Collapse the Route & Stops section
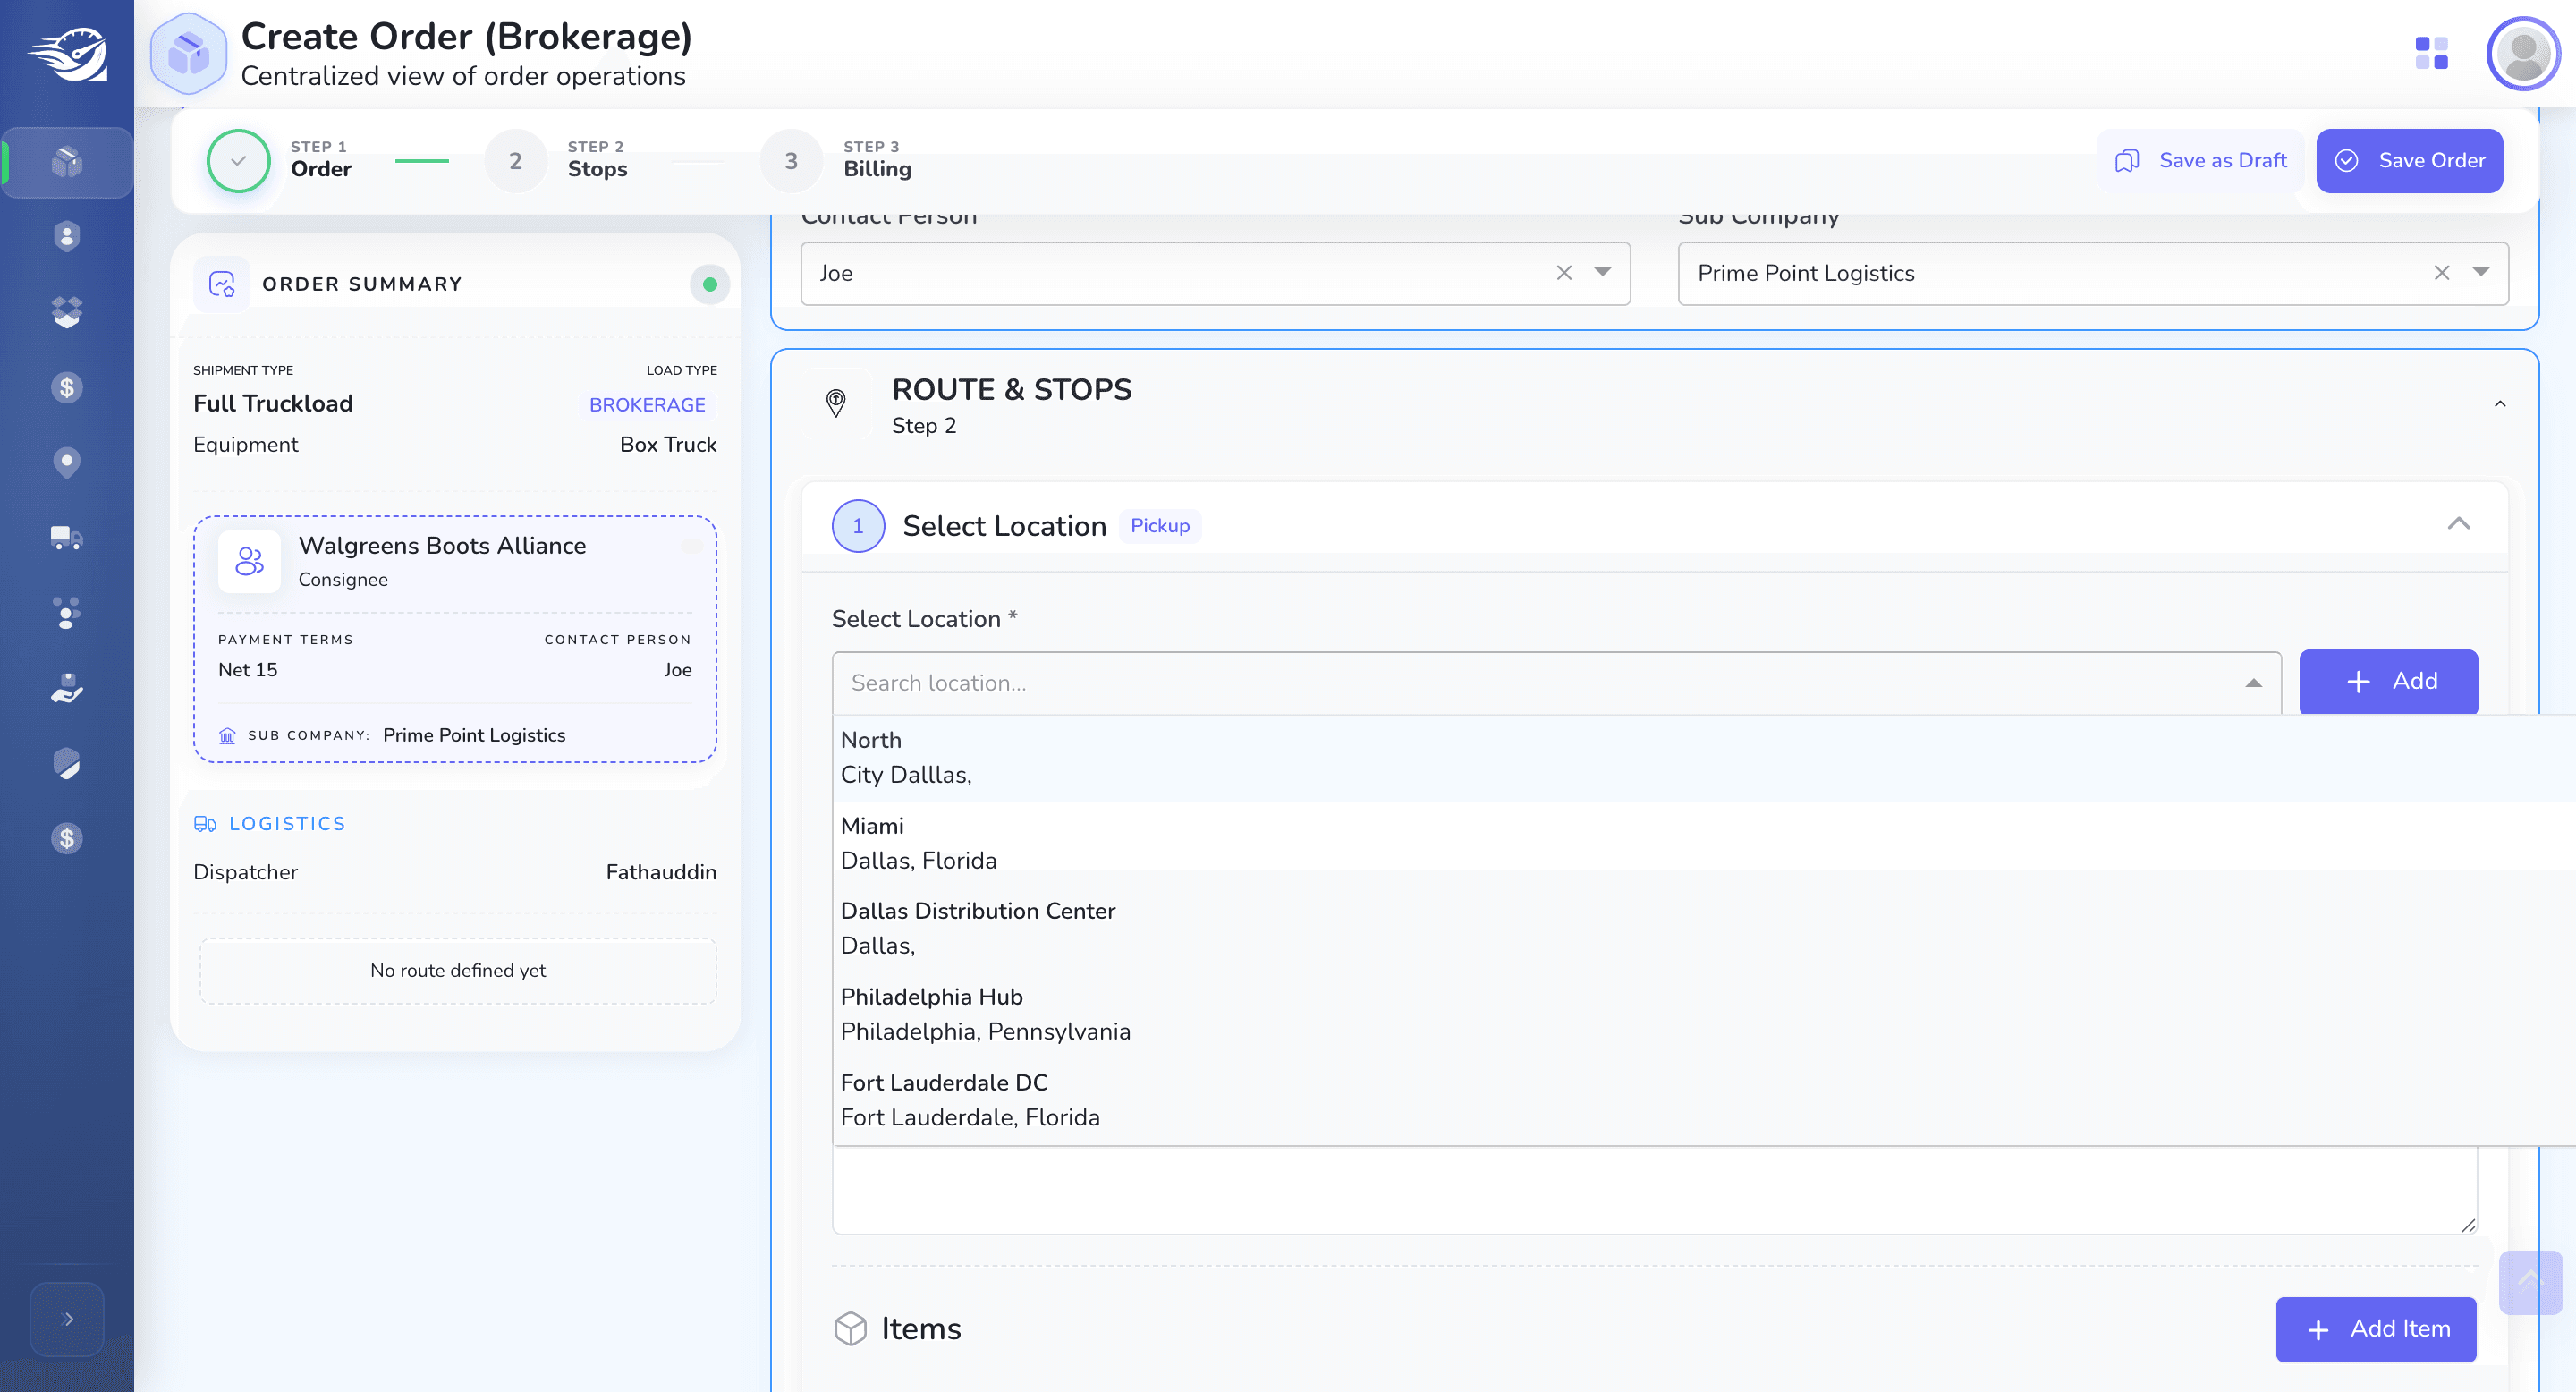 point(2500,404)
